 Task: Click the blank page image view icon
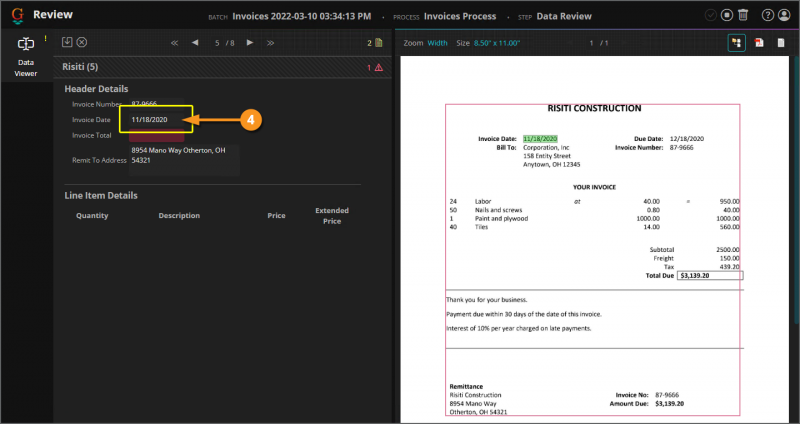781,43
